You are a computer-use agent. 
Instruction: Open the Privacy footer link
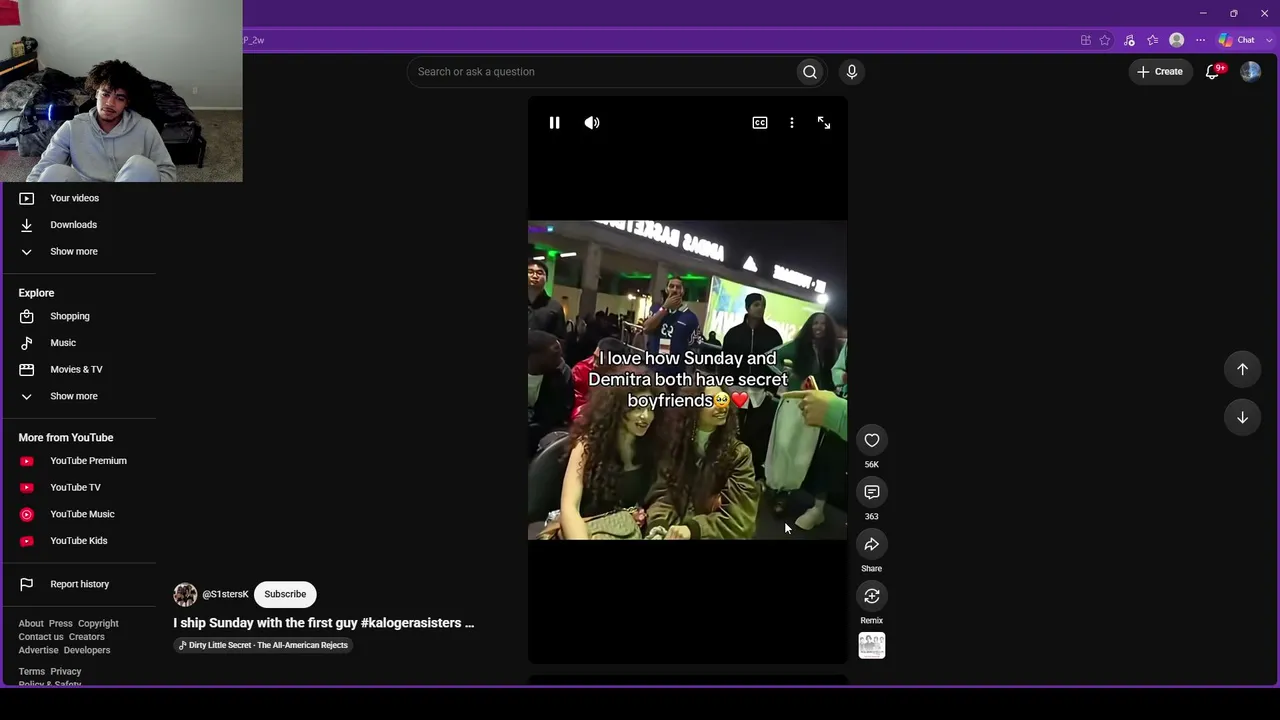(x=66, y=672)
